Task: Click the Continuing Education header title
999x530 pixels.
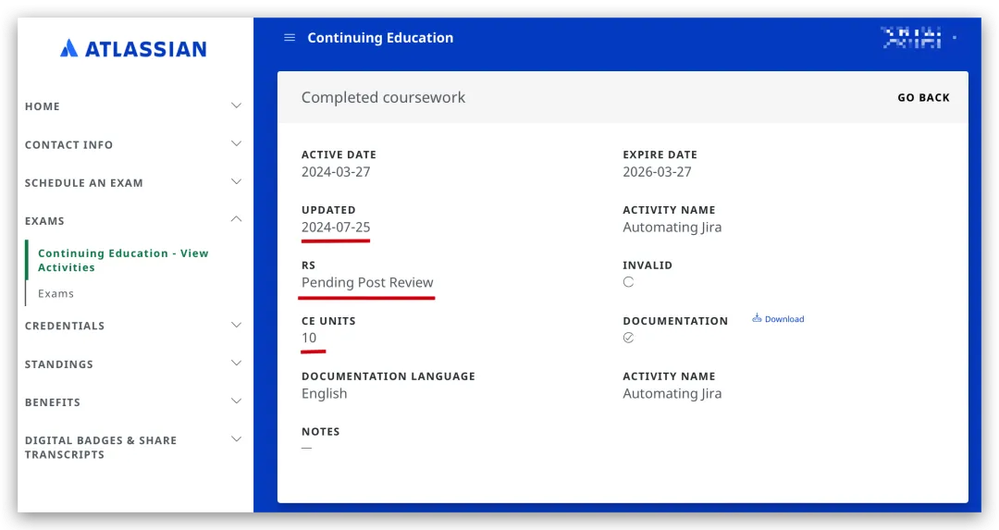Action: pos(380,38)
